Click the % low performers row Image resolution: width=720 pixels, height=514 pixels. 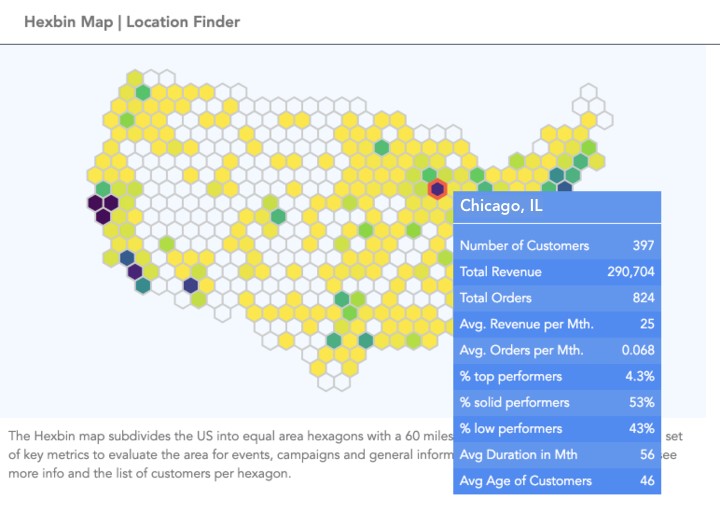557,429
